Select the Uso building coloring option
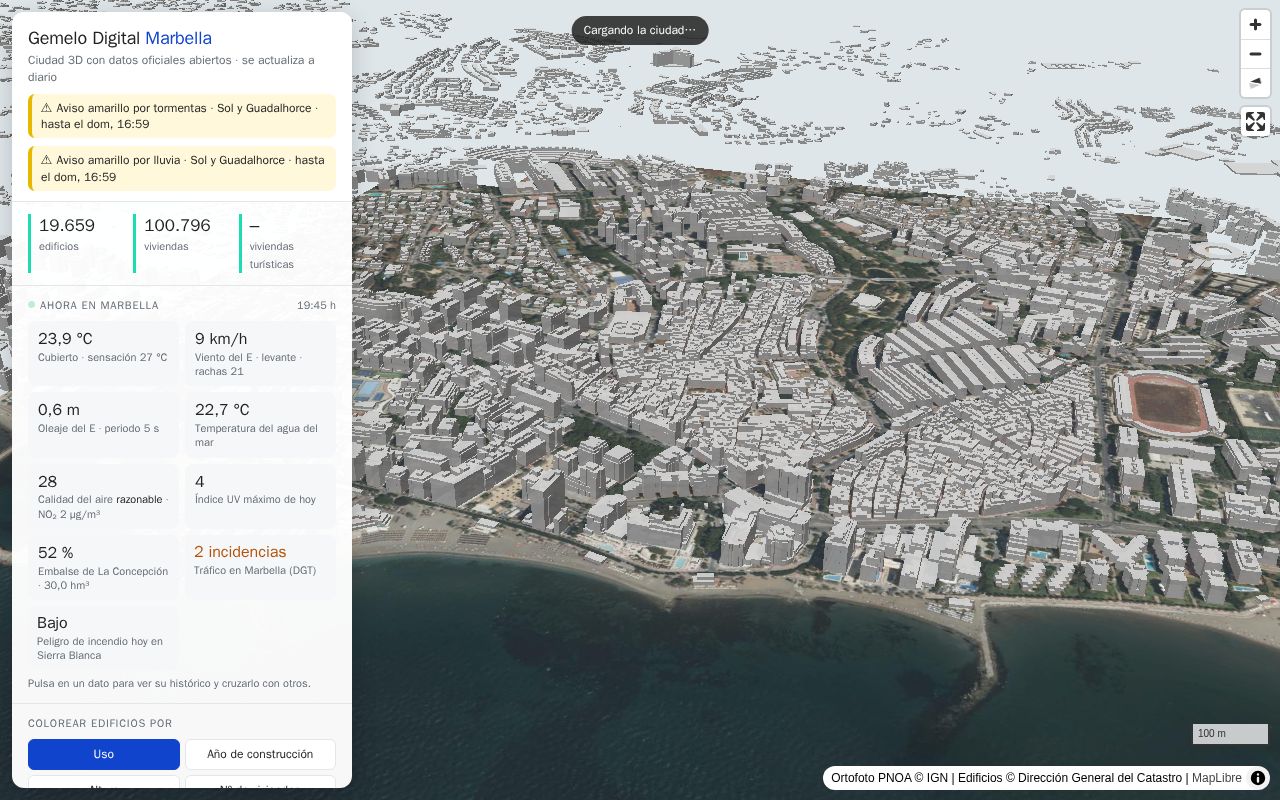This screenshot has width=1280, height=800. (104, 754)
